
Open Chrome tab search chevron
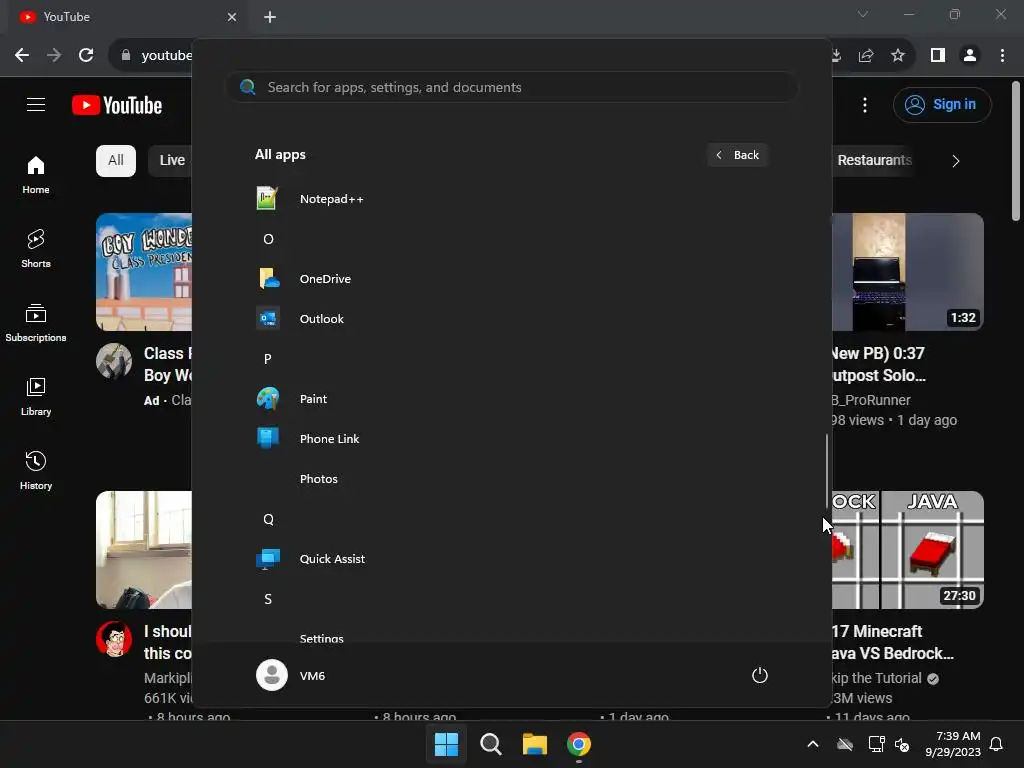point(863,14)
